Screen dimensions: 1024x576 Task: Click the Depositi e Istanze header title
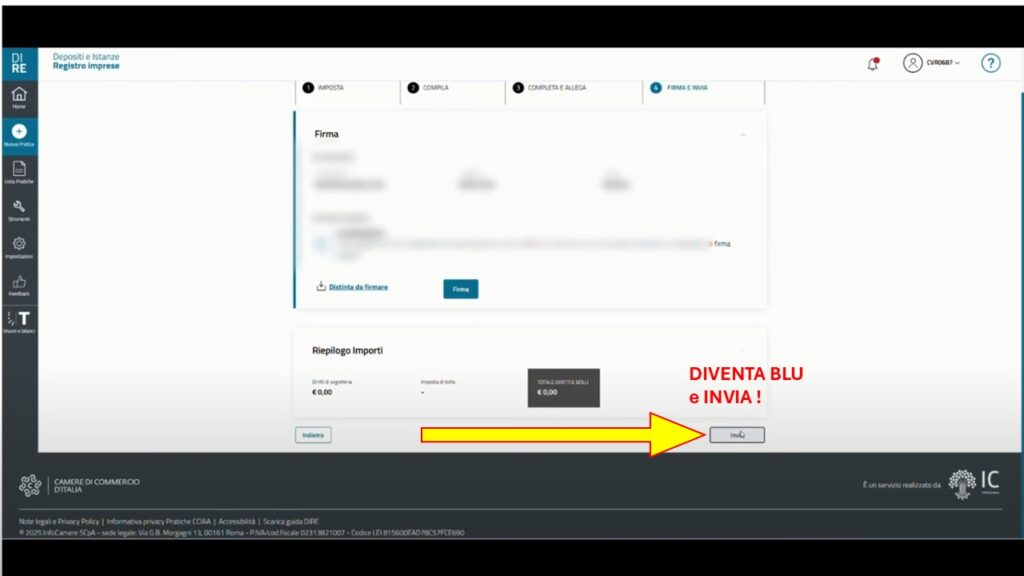point(86,57)
